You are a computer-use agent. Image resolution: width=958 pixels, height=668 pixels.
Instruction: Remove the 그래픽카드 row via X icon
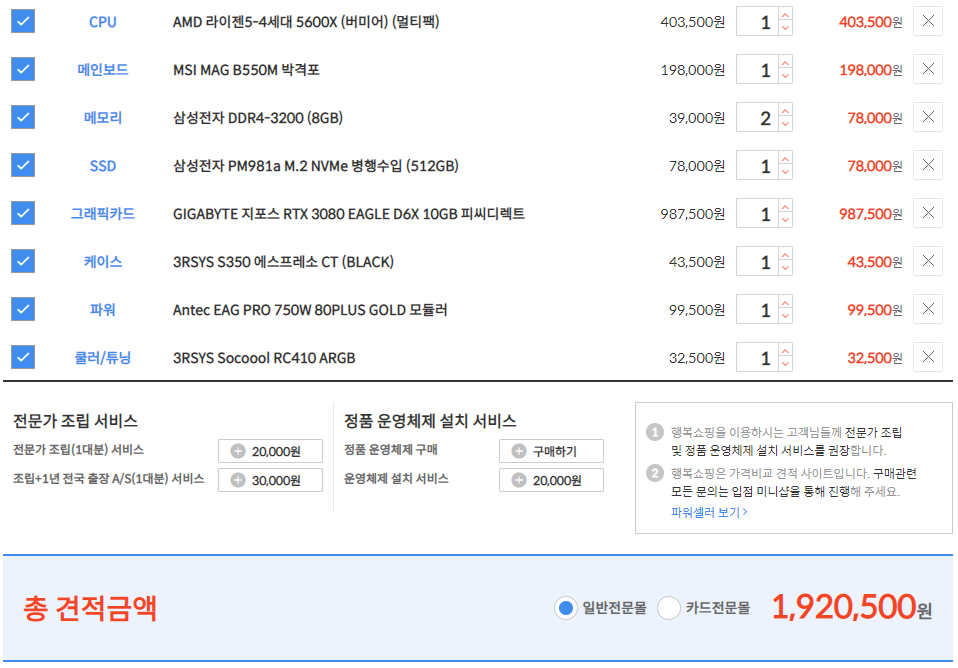pyautogui.click(x=927, y=213)
